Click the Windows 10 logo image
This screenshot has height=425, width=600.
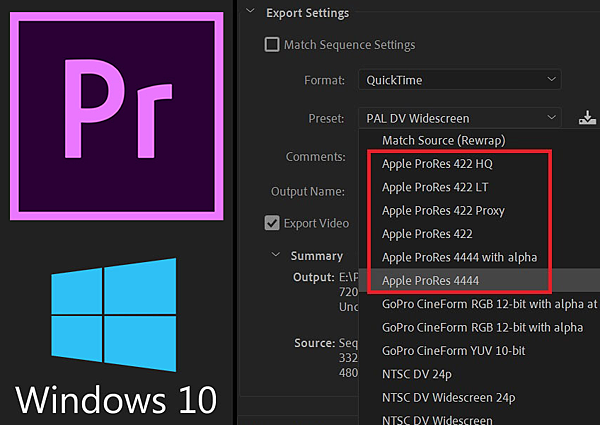point(114,315)
